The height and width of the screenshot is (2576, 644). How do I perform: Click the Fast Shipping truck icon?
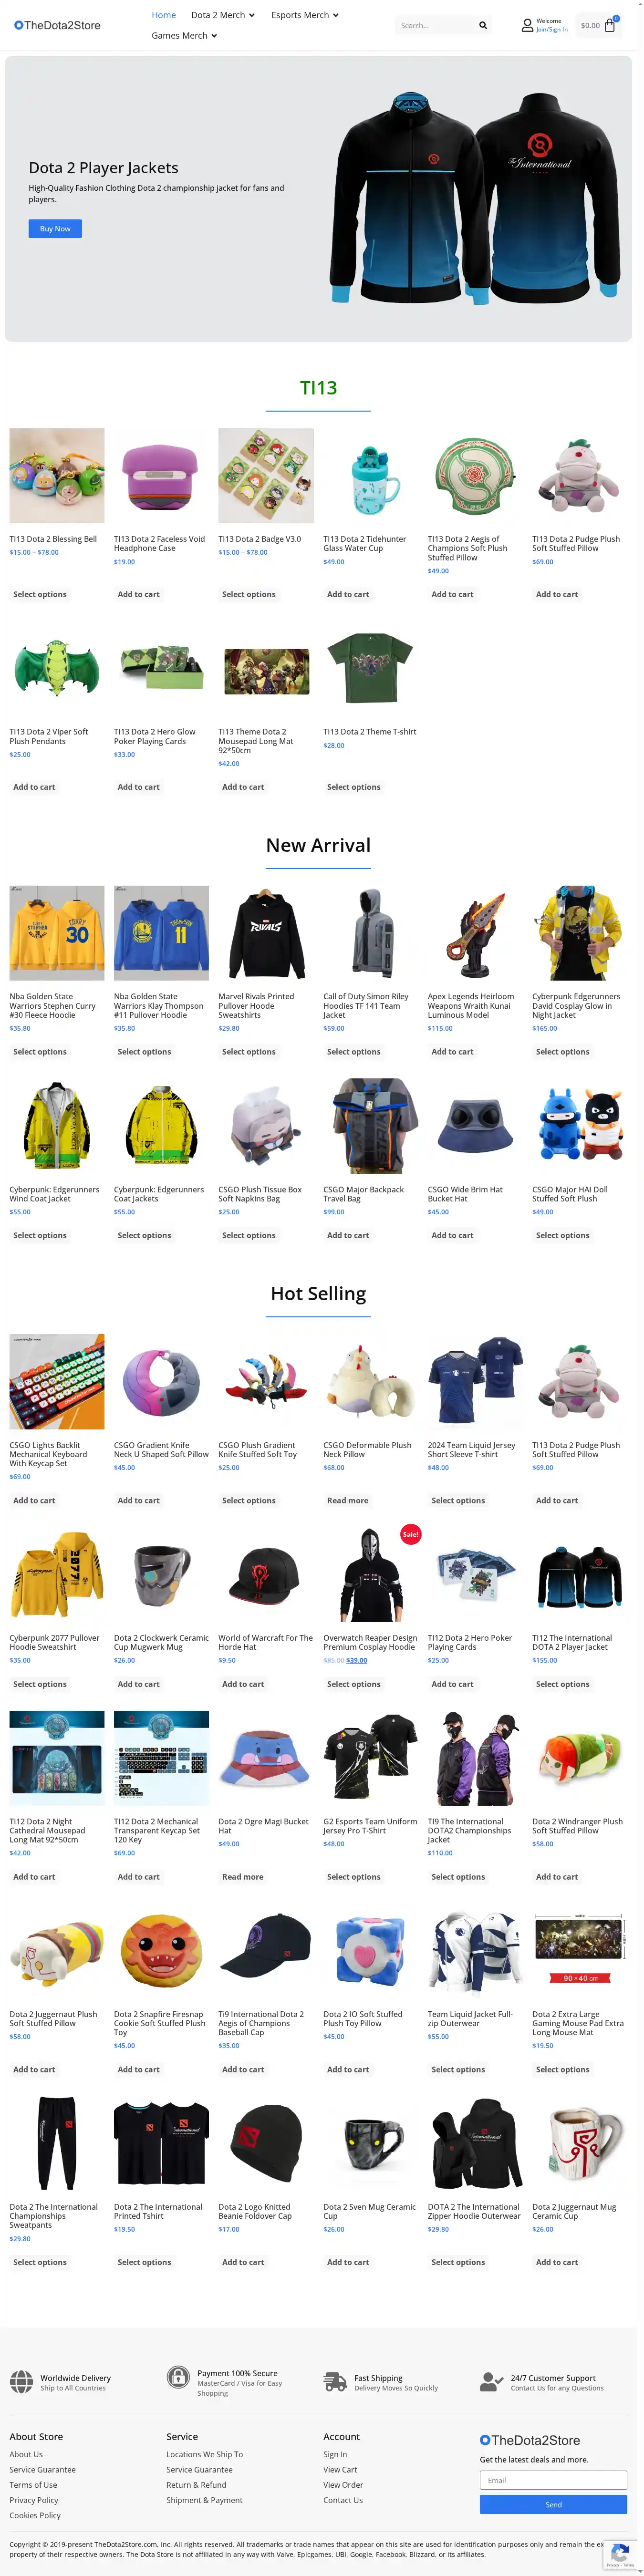coord(335,2382)
